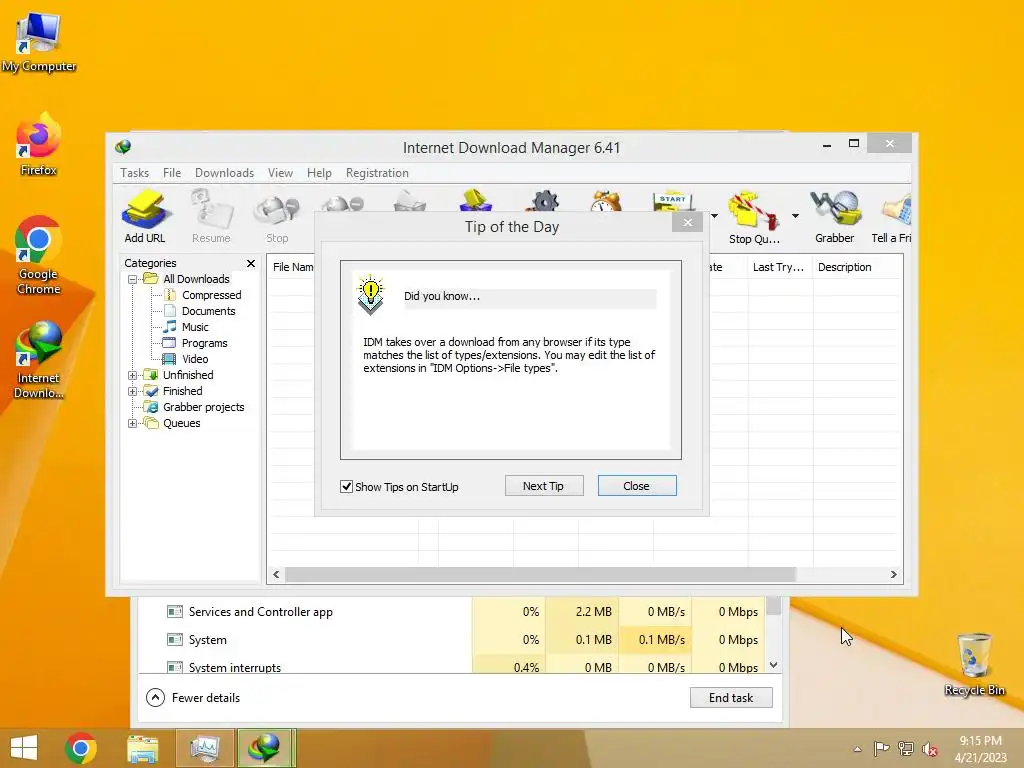Expand the Finished category
Screen dimensions: 1024x768
coord(133,391)
